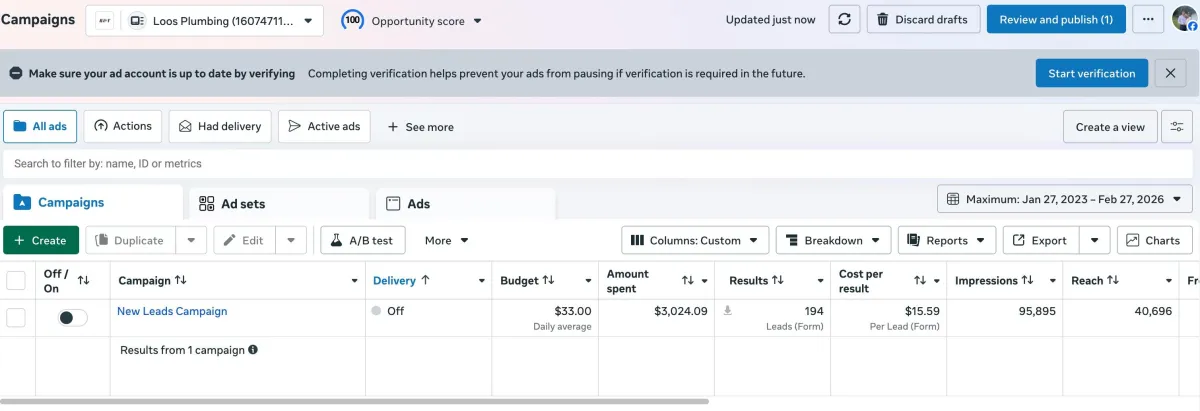Open the three-dots more options menu
Viewport: 1200px width, 411px height.
point(1146,20)
